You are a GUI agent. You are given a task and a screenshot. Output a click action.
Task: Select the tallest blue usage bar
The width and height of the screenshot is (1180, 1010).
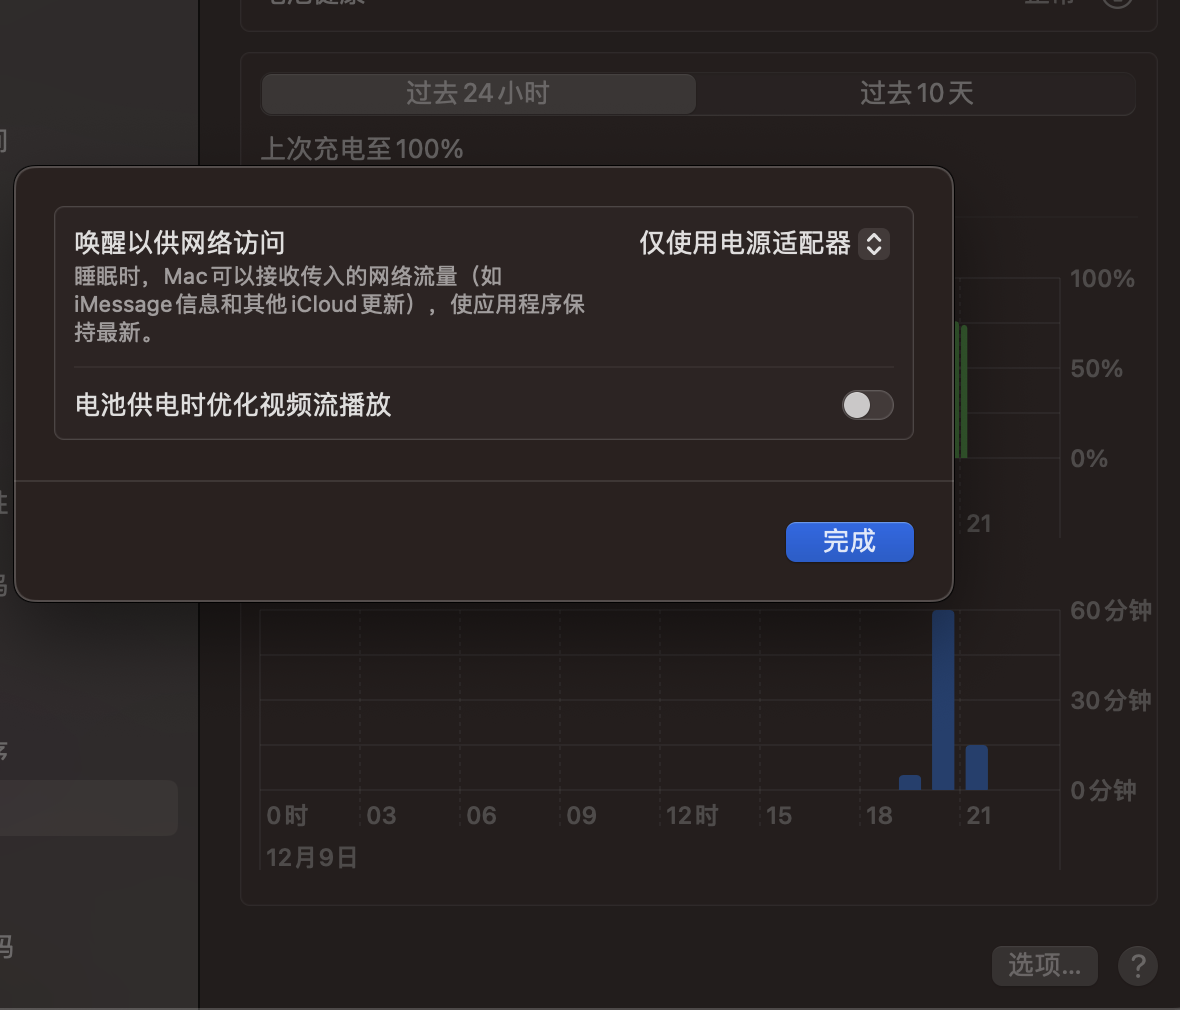943,700
